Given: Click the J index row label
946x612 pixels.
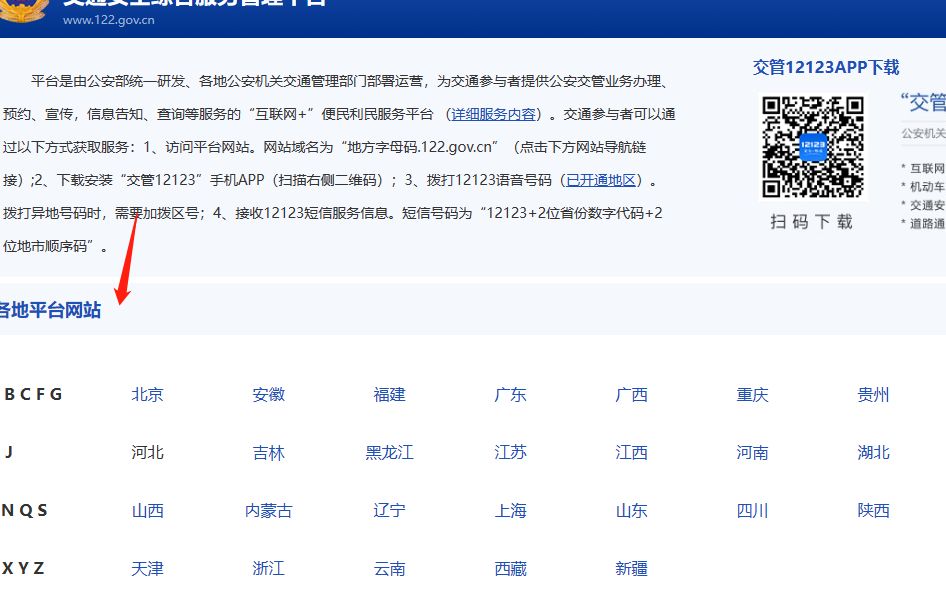Looking at the screenshot, I should [x=8, y=451].
